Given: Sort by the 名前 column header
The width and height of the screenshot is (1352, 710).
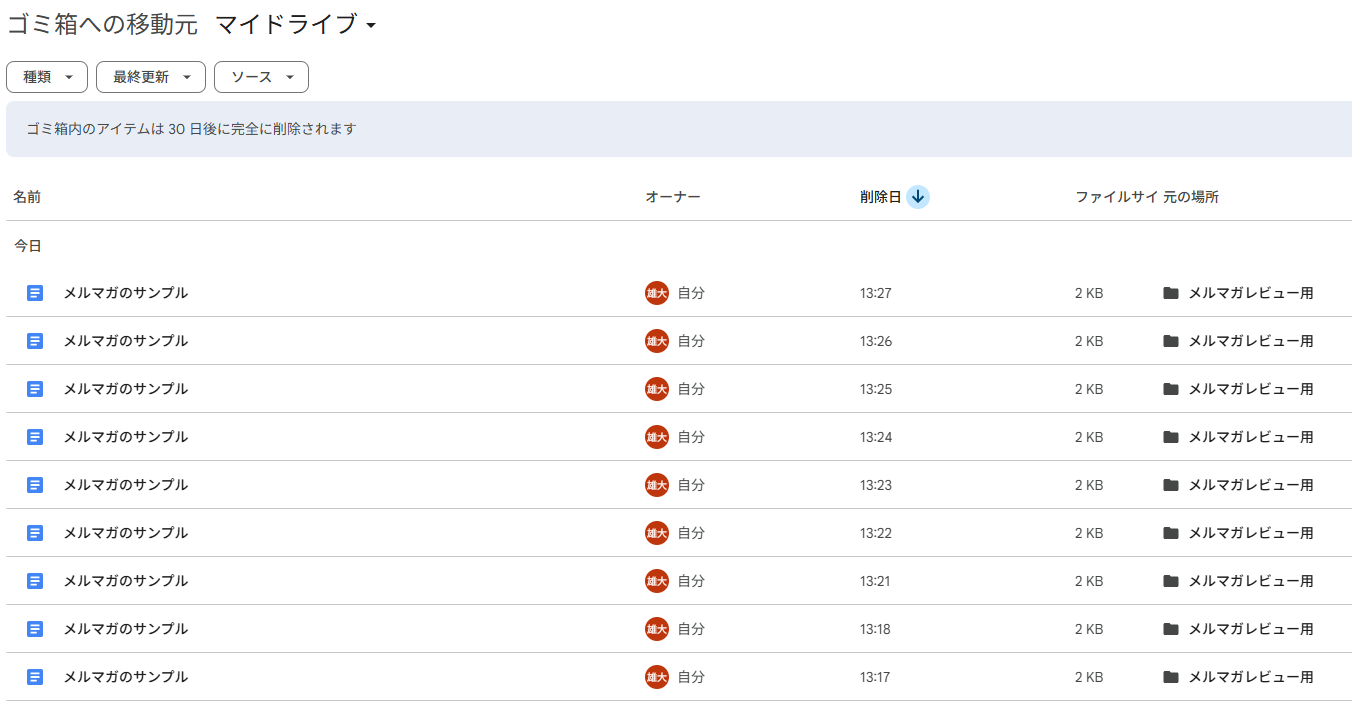Looking at the screenshot, I should [x=27, y=197].
